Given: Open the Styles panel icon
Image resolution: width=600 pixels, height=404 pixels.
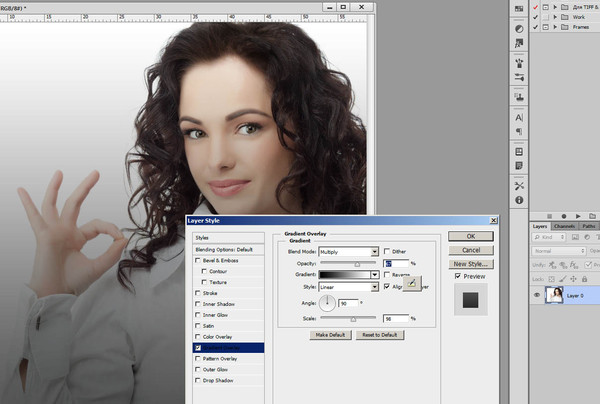Looking at the screenshot, I should coord(519,44).
